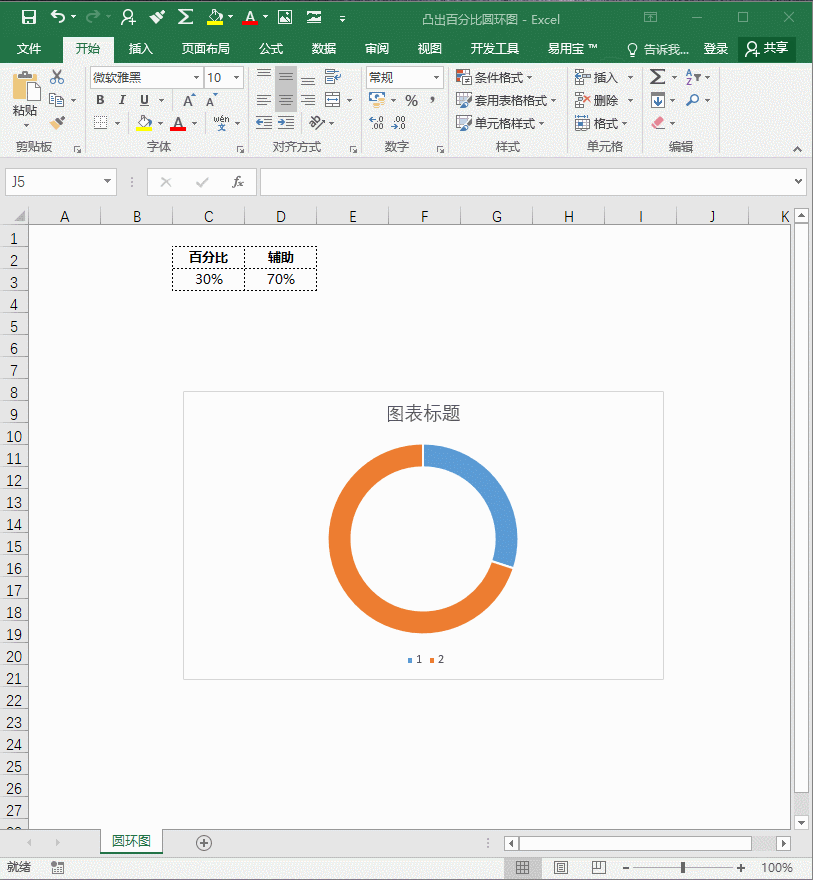The image size is (813, 880).
Task: Toggle Italic formatting
Action: click(122, 100)
